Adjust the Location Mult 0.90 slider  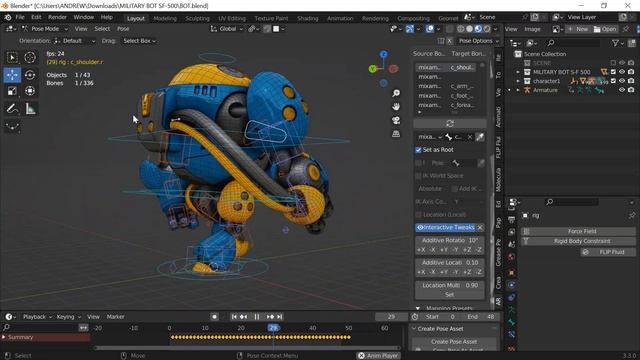[449, 285]
